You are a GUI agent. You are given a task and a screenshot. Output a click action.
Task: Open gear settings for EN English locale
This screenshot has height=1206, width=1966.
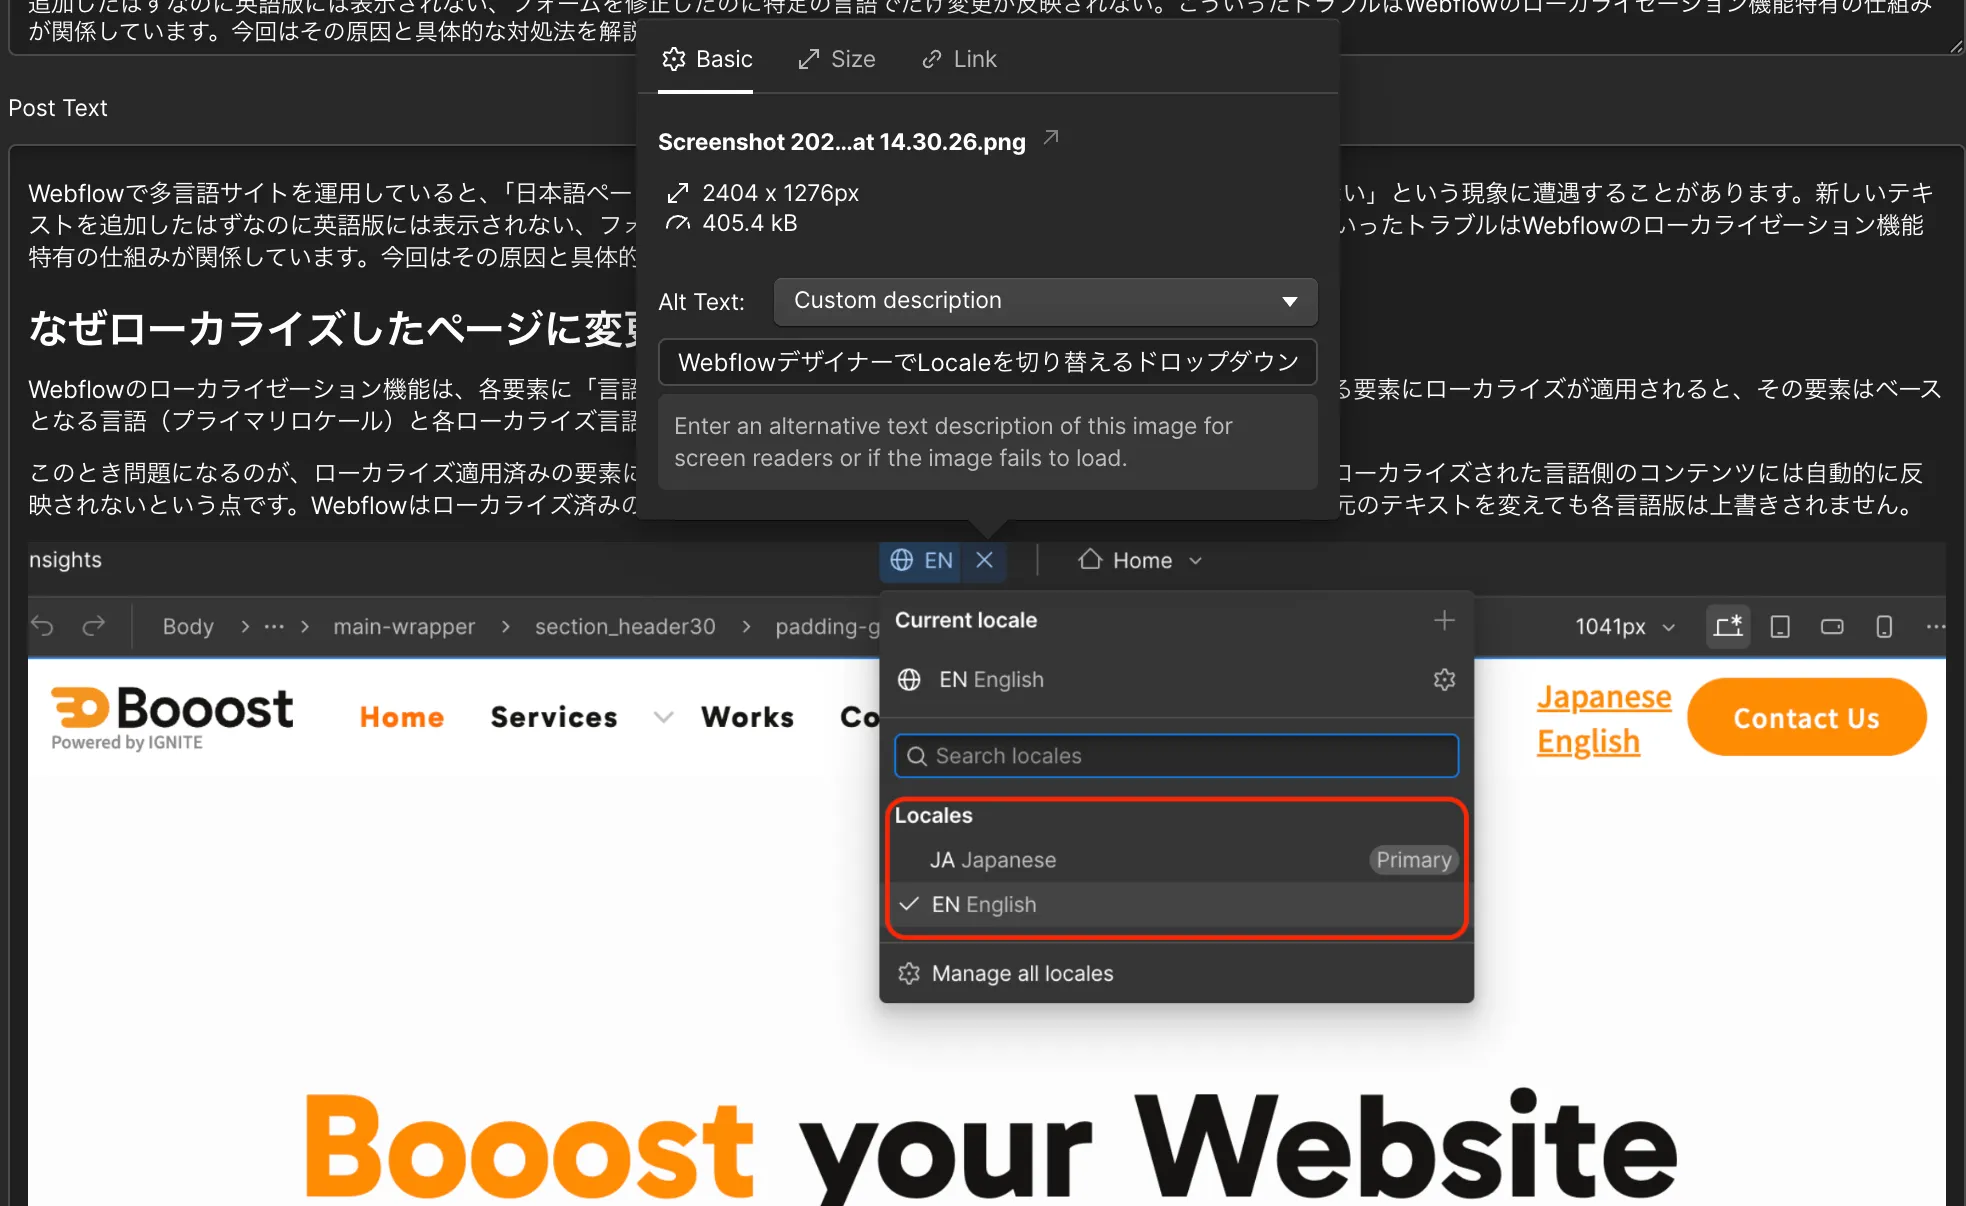tap(1444, 680)
